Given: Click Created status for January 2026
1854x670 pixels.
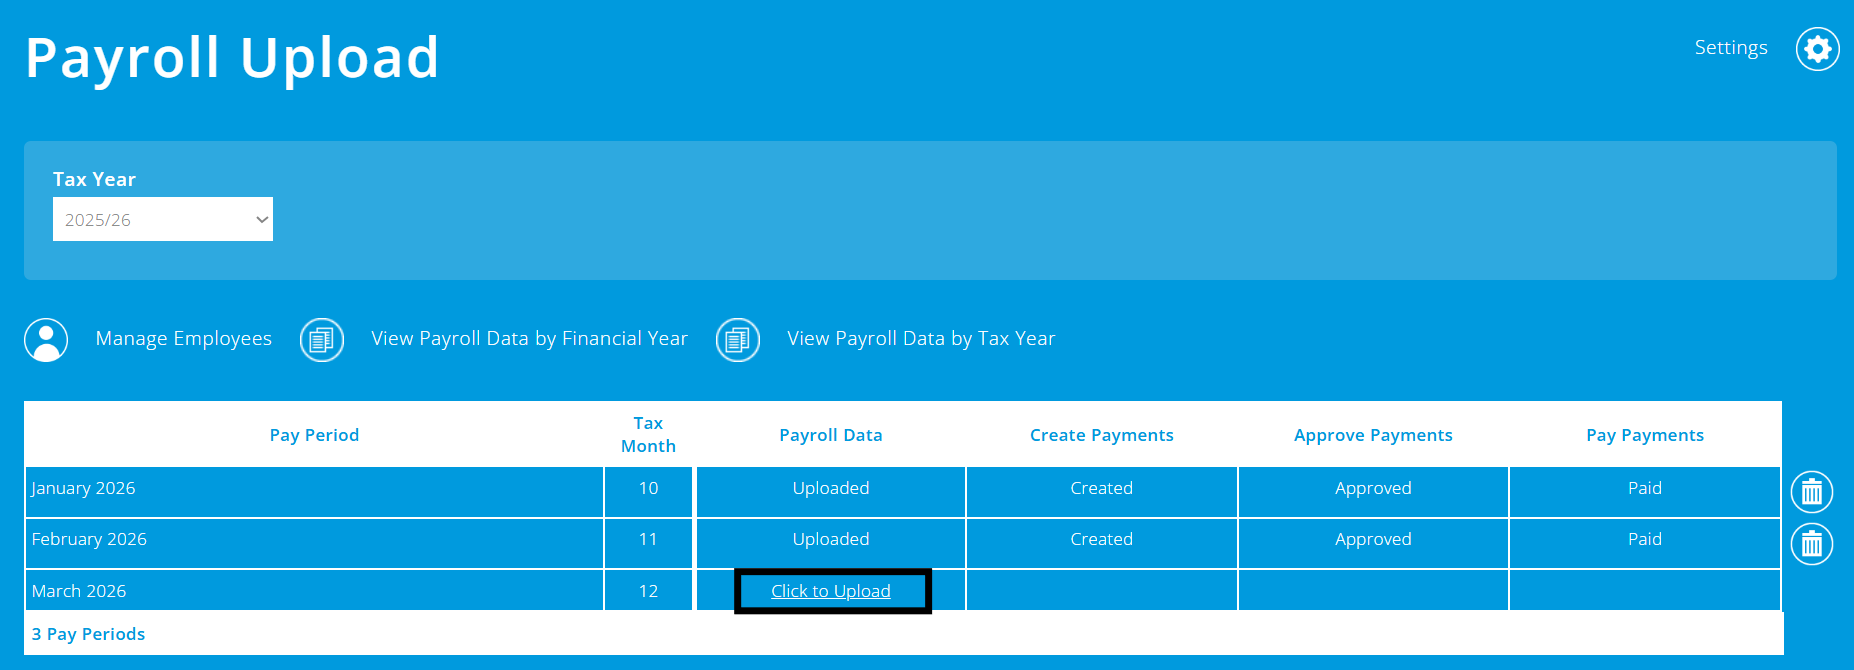Looking at the screenshot, I should click(1102, 488).
